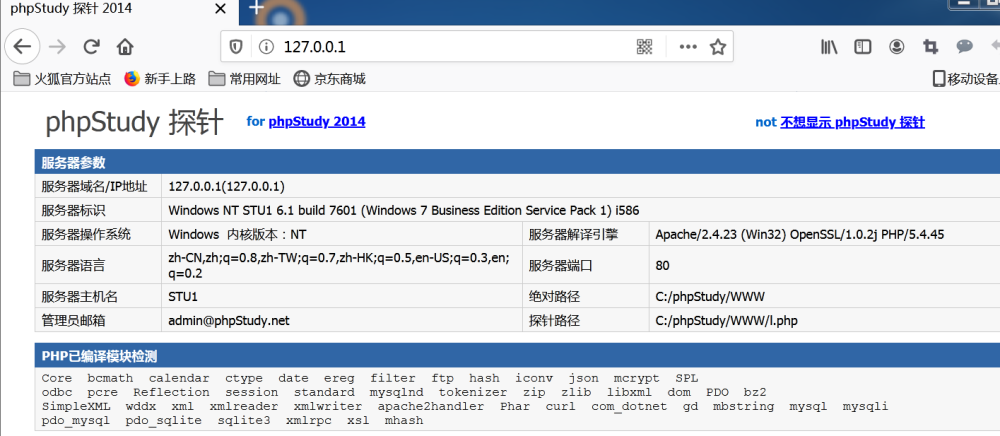Image resolution: width=1000 pixels, height=436 pixels.
Task: Go to browser home page icon
Action: click(125, 47)
